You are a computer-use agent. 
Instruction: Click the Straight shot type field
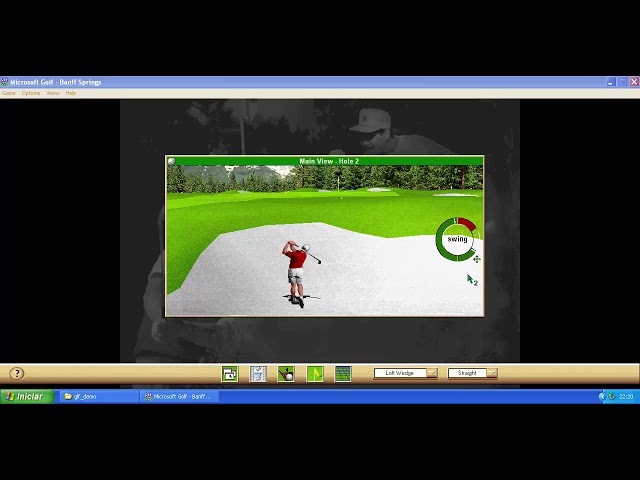coord(467,373)
